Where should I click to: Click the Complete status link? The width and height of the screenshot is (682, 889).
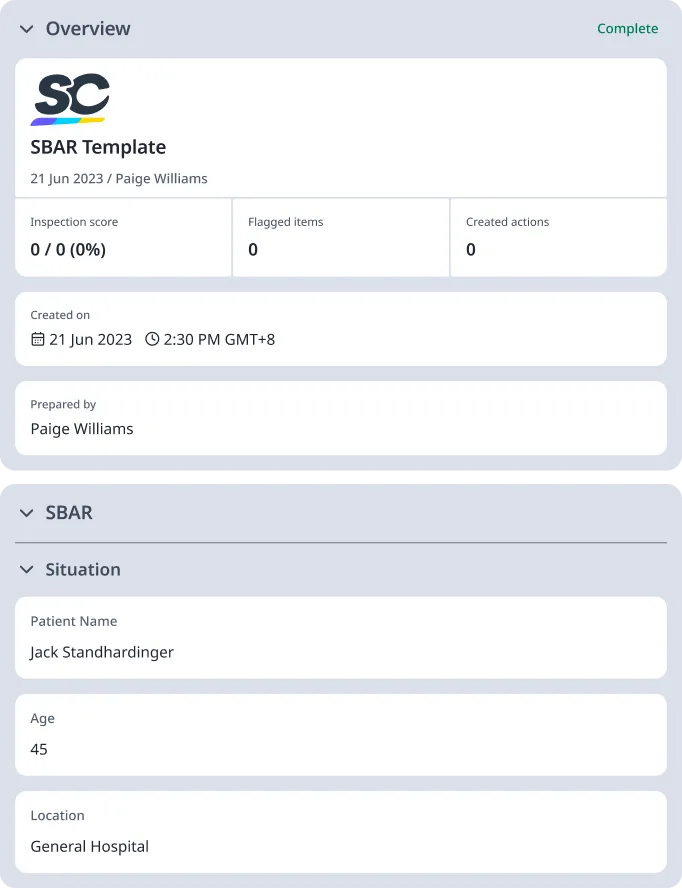click(x=627, y=29)
